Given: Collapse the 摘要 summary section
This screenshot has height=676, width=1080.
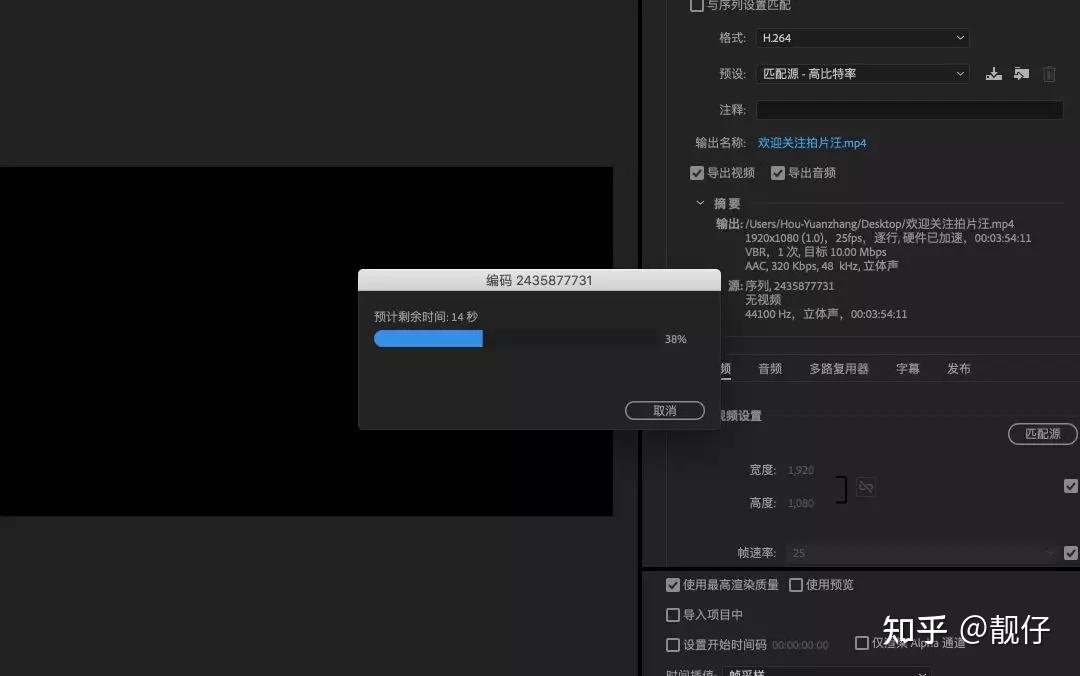Looking at the screenshot, I should [x=700, y=203].
